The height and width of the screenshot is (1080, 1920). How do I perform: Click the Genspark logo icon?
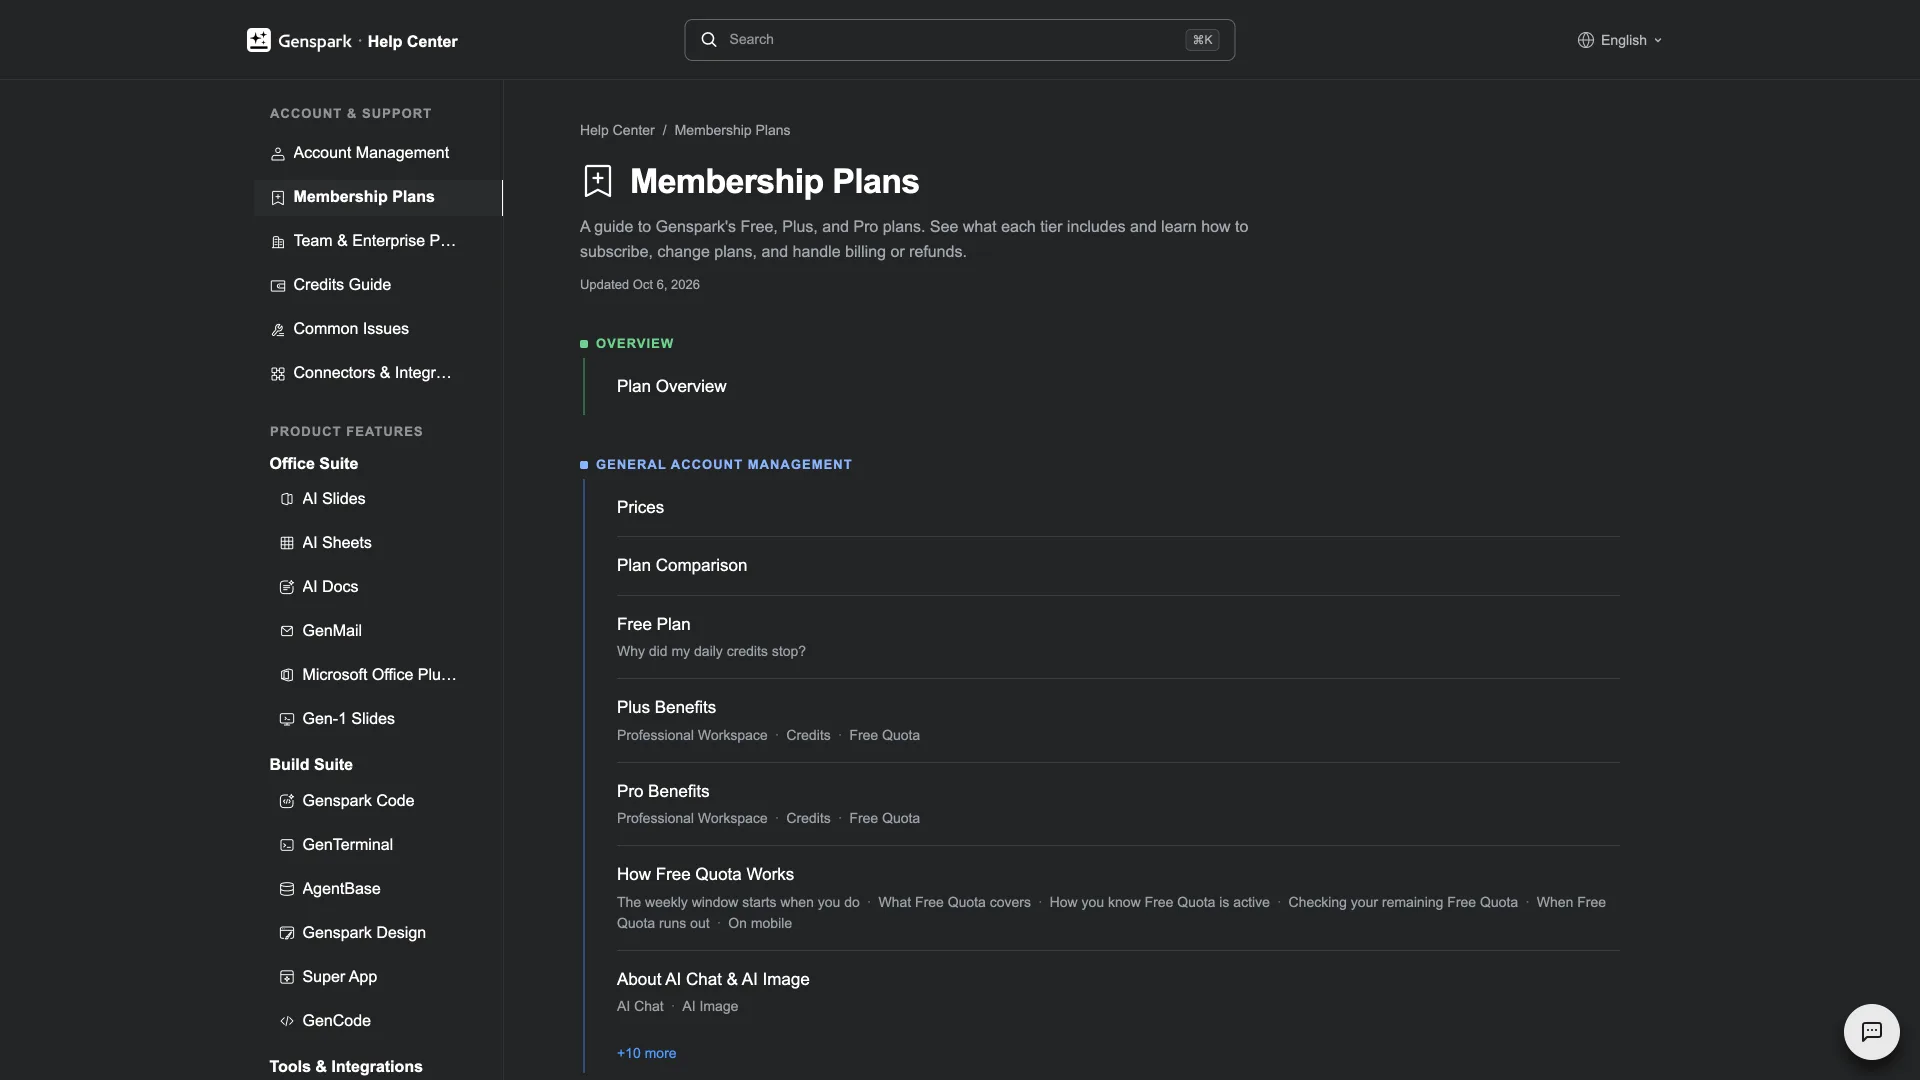[x=258, y=40]
